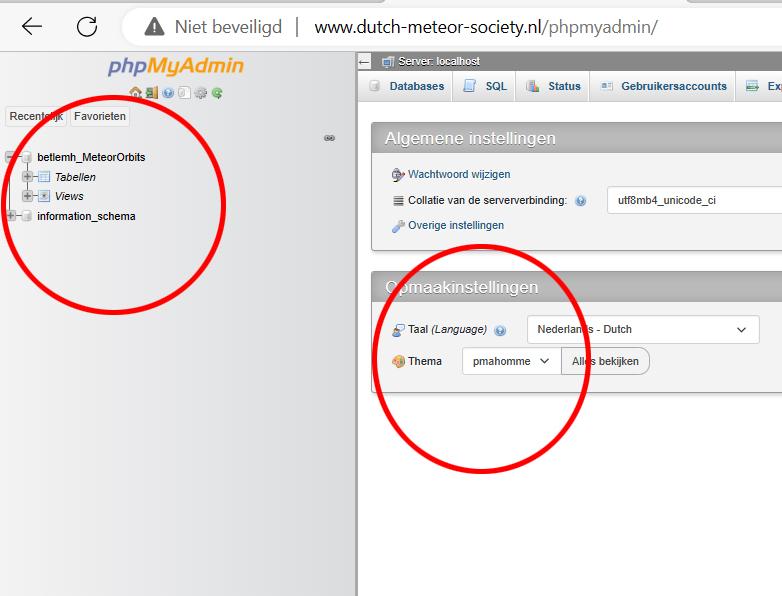Open the server connection collation dropdown
This screenshot has height=596, width=782.
click(x=694, y=200)
